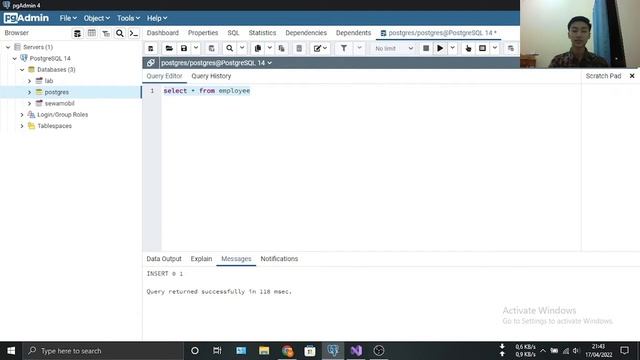This screenshot has width=640, height=360.
Task: Click the Find magnifier icon in query toolbar
Action: click(x=229, y=48)
